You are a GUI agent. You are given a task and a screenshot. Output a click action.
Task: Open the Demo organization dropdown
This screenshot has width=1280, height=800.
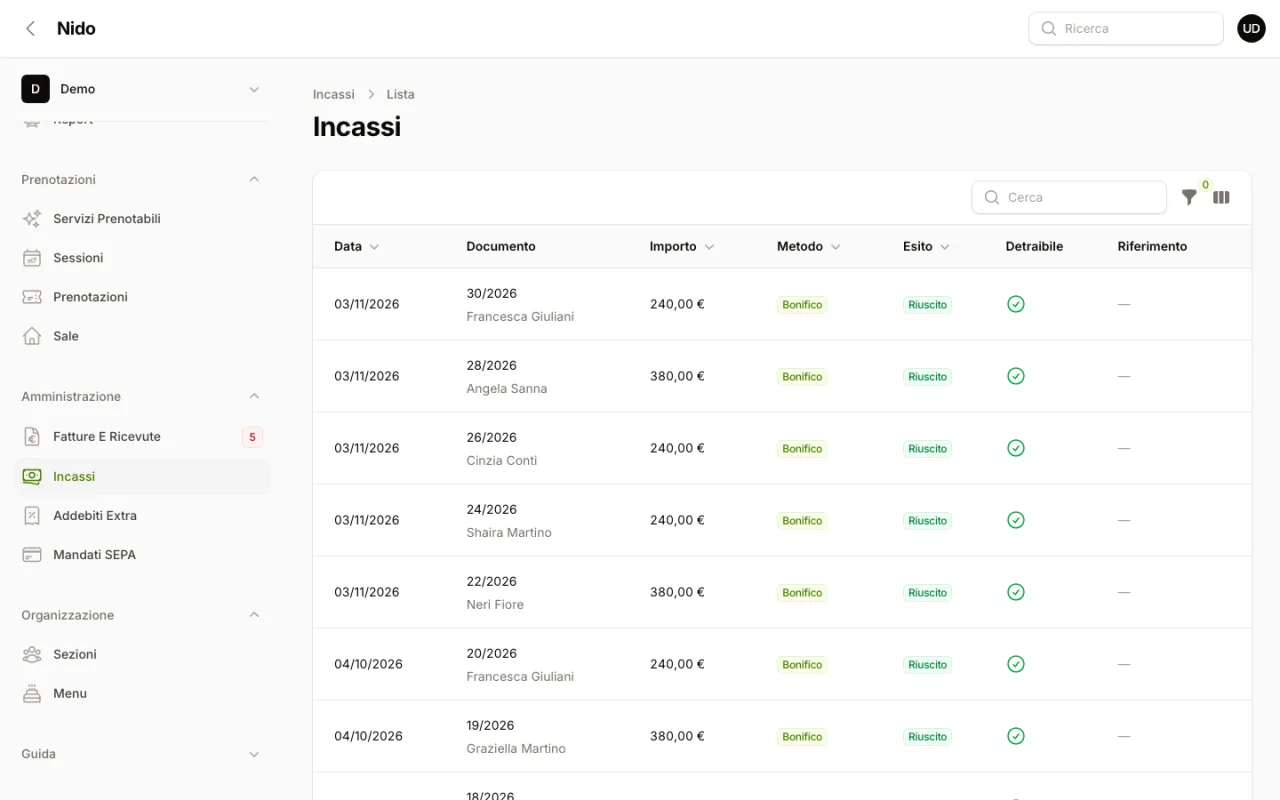pos(142,89)
